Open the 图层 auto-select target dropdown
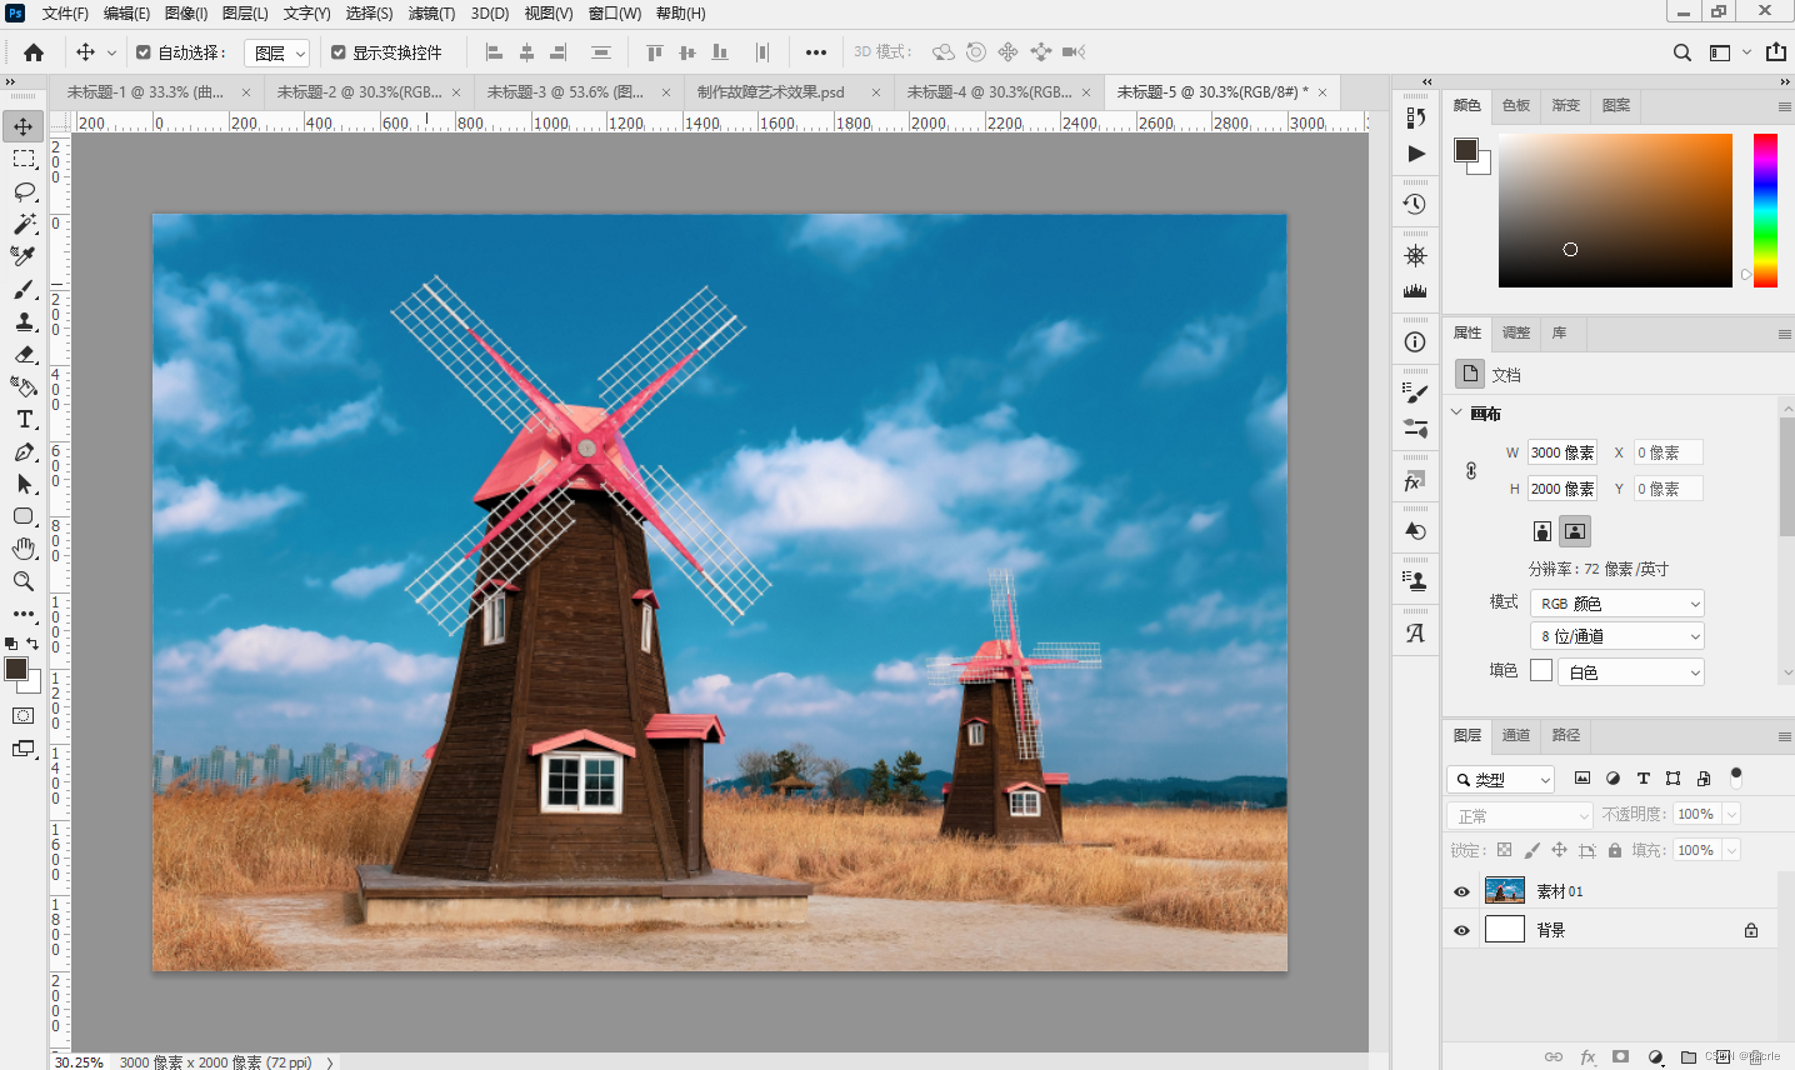 [x=277, y=53]
